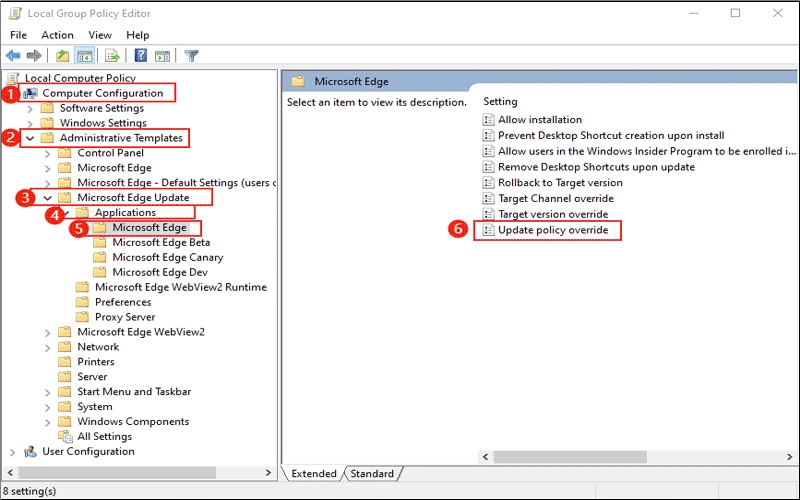Screen dimensions: 800x500
Task: Select the Applications tree folder
Action: (x=126, y=212)
